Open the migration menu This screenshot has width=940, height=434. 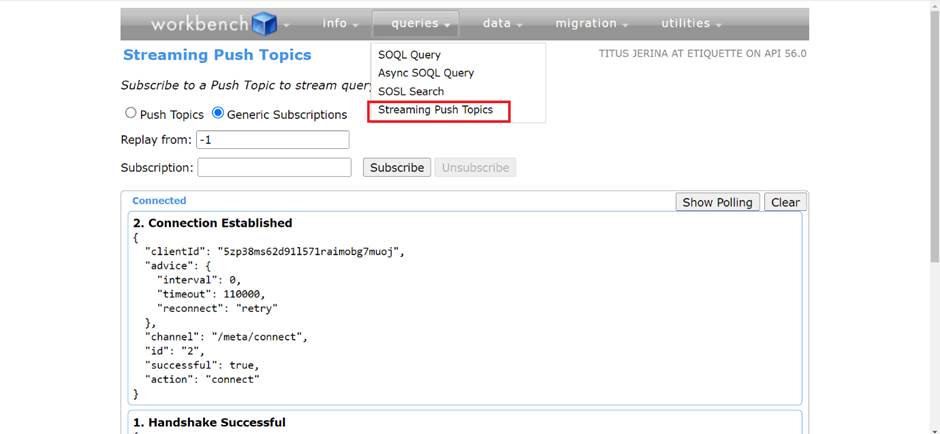point(592,24)
